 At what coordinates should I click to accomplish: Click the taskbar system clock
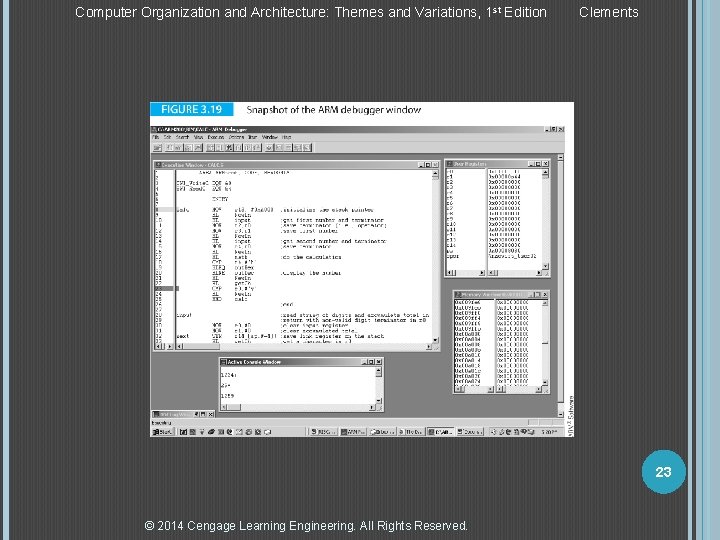point(549,432)
